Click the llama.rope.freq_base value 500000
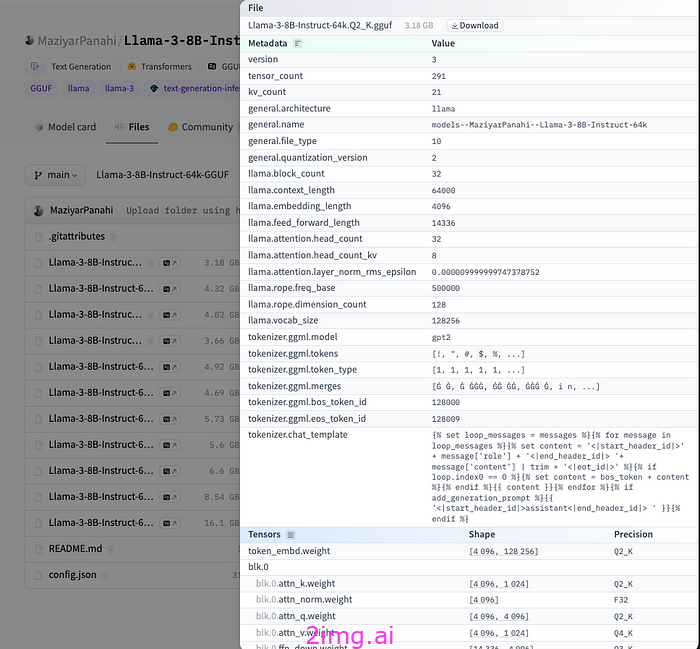The height and width of the screenshot is (649, 700). tap(446, 288)
